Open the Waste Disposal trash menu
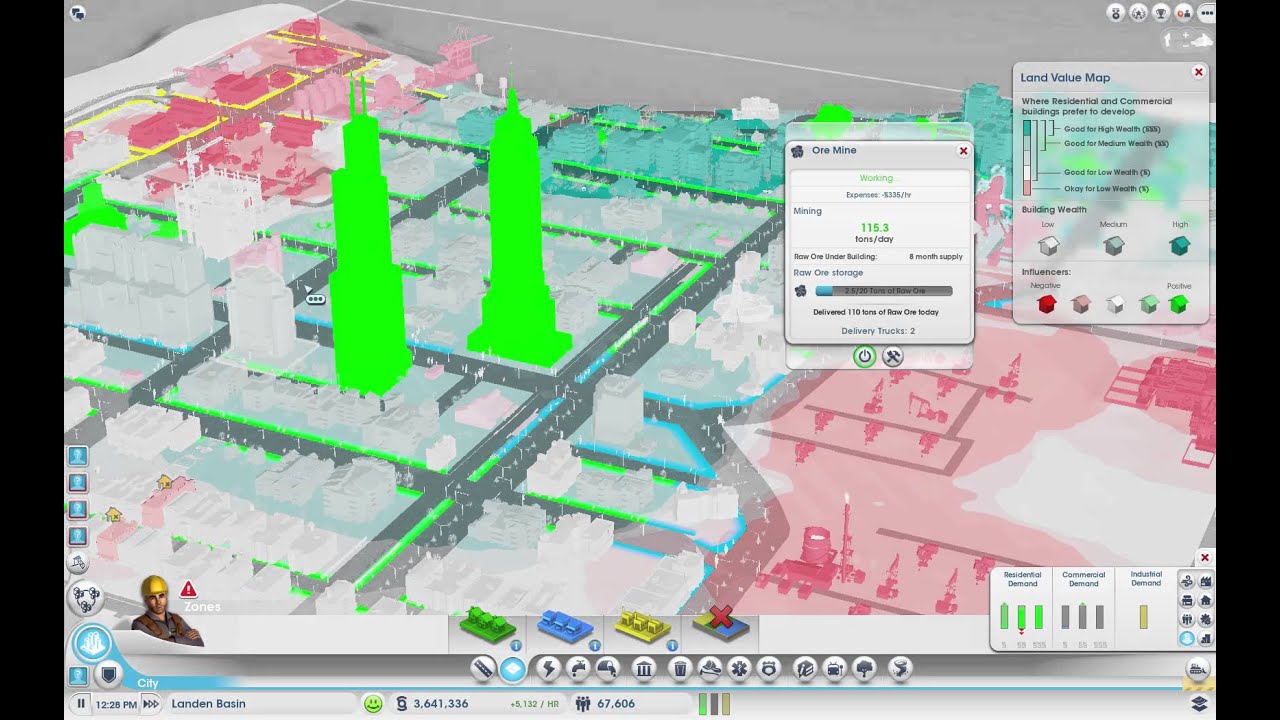The image size is (1280, 720). pos(680,668)
